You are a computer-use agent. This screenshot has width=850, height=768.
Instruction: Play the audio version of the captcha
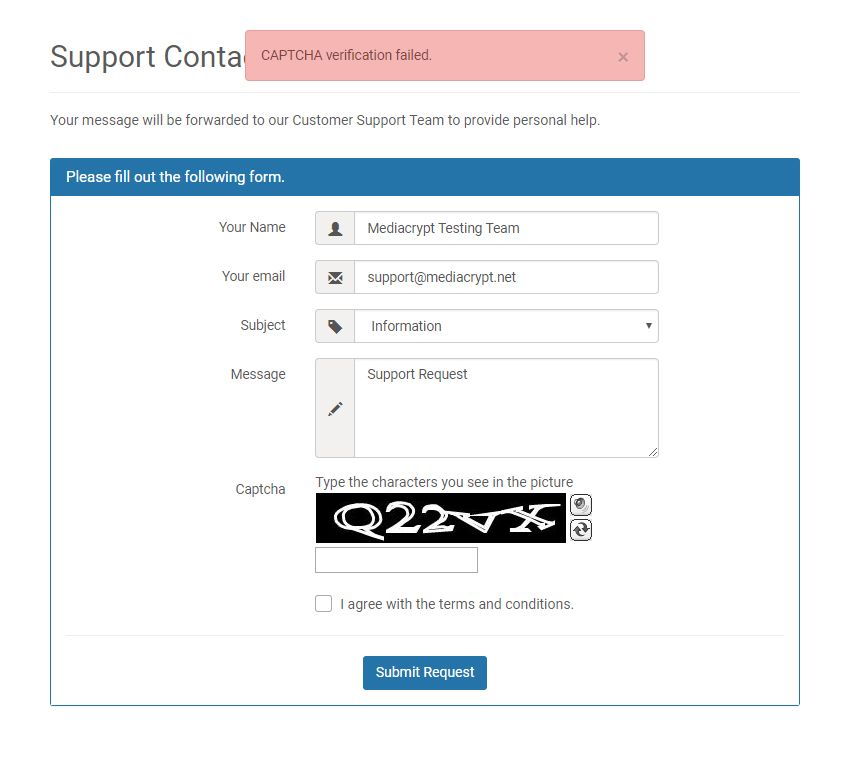point(581,505)
